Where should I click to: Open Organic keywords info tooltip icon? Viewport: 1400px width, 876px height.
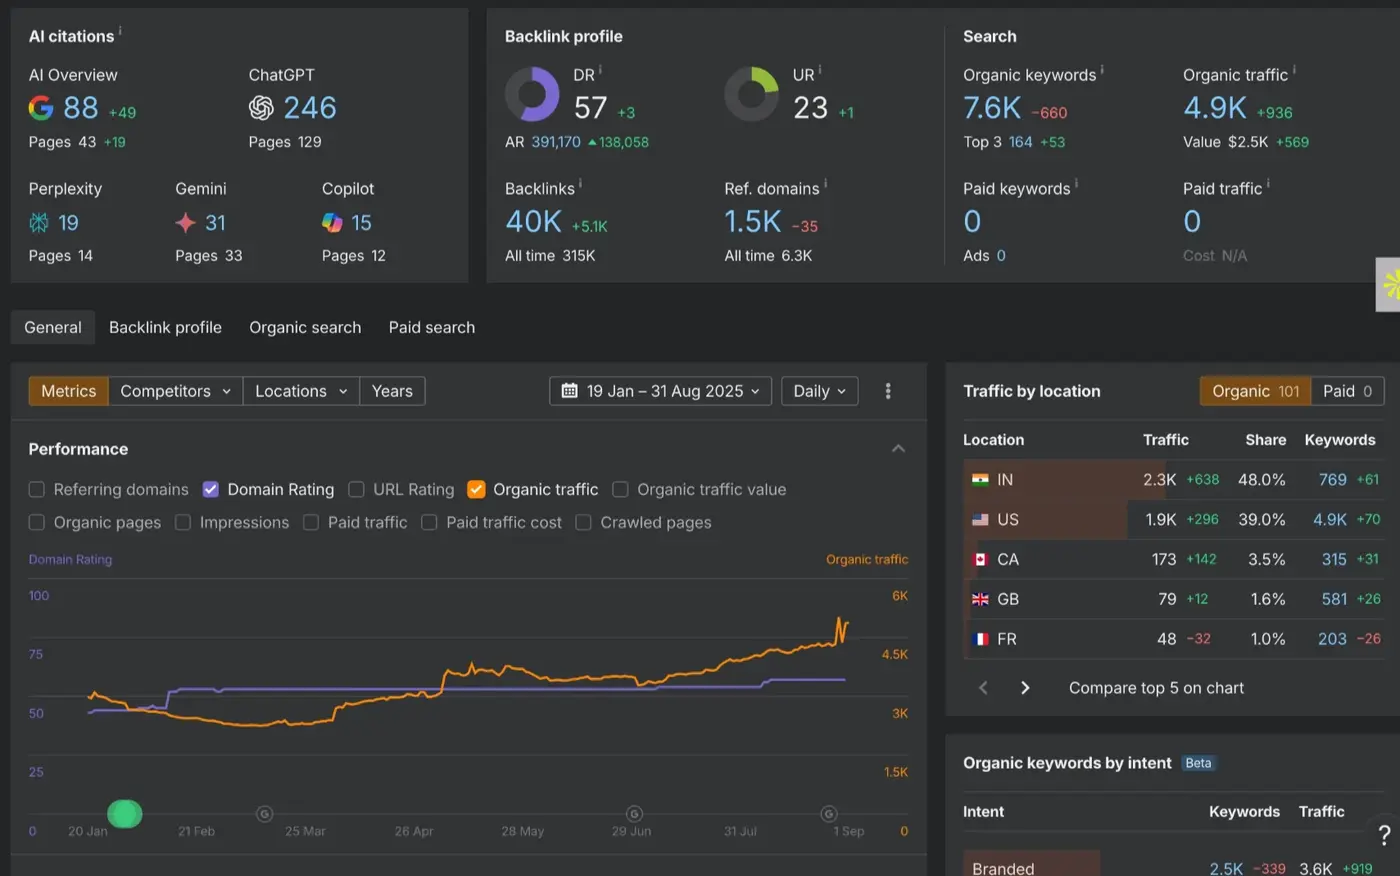tap(1102, 71)
